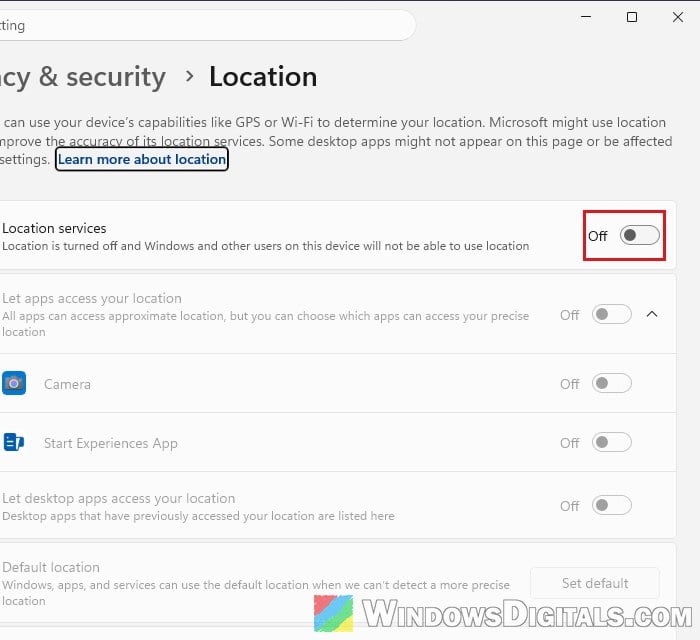Close the Settings window
700x640 pixels.
tap(678, 17)
